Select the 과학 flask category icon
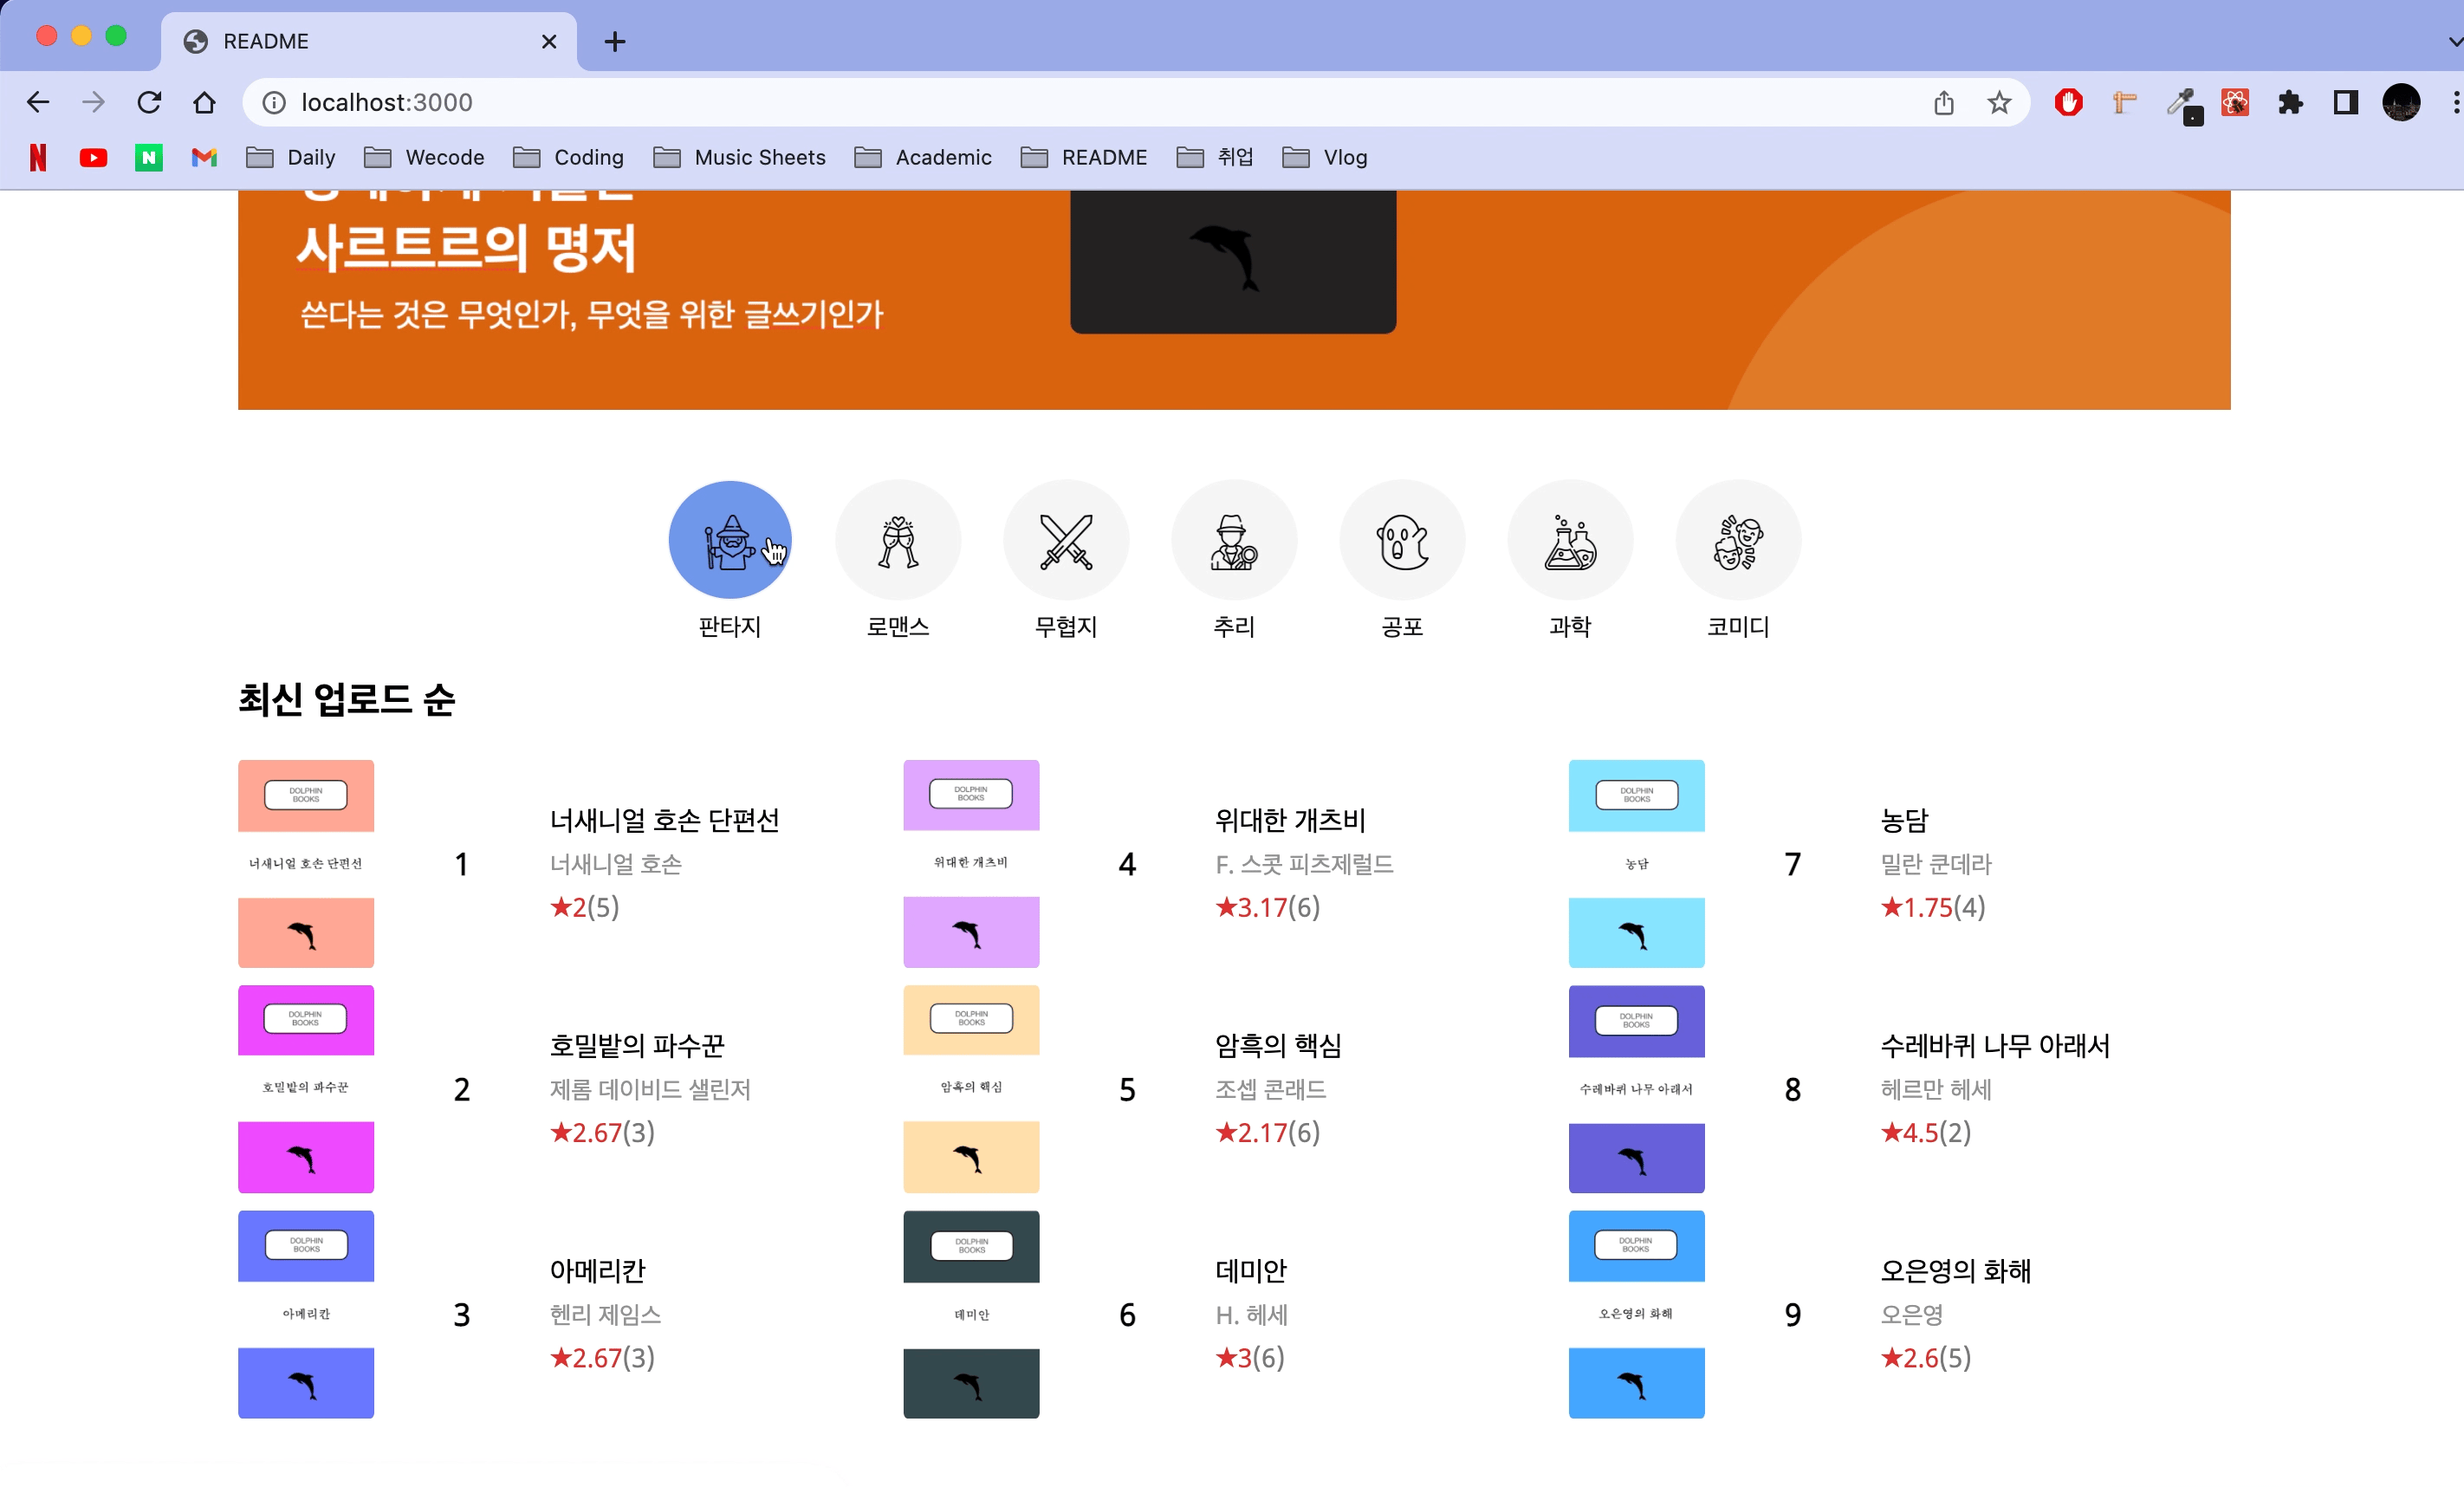The height and width of the screenshot is (1487, 2464). pos(1570,540)
